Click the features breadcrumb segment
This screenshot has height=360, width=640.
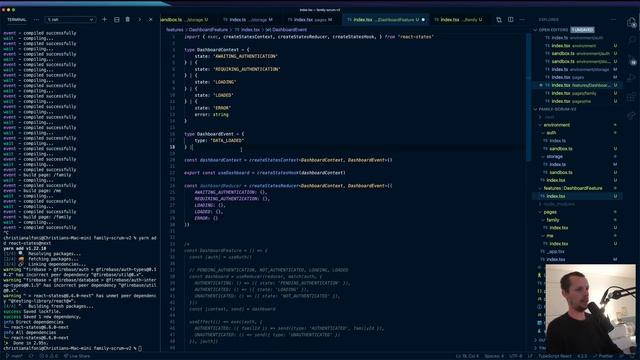175,30
